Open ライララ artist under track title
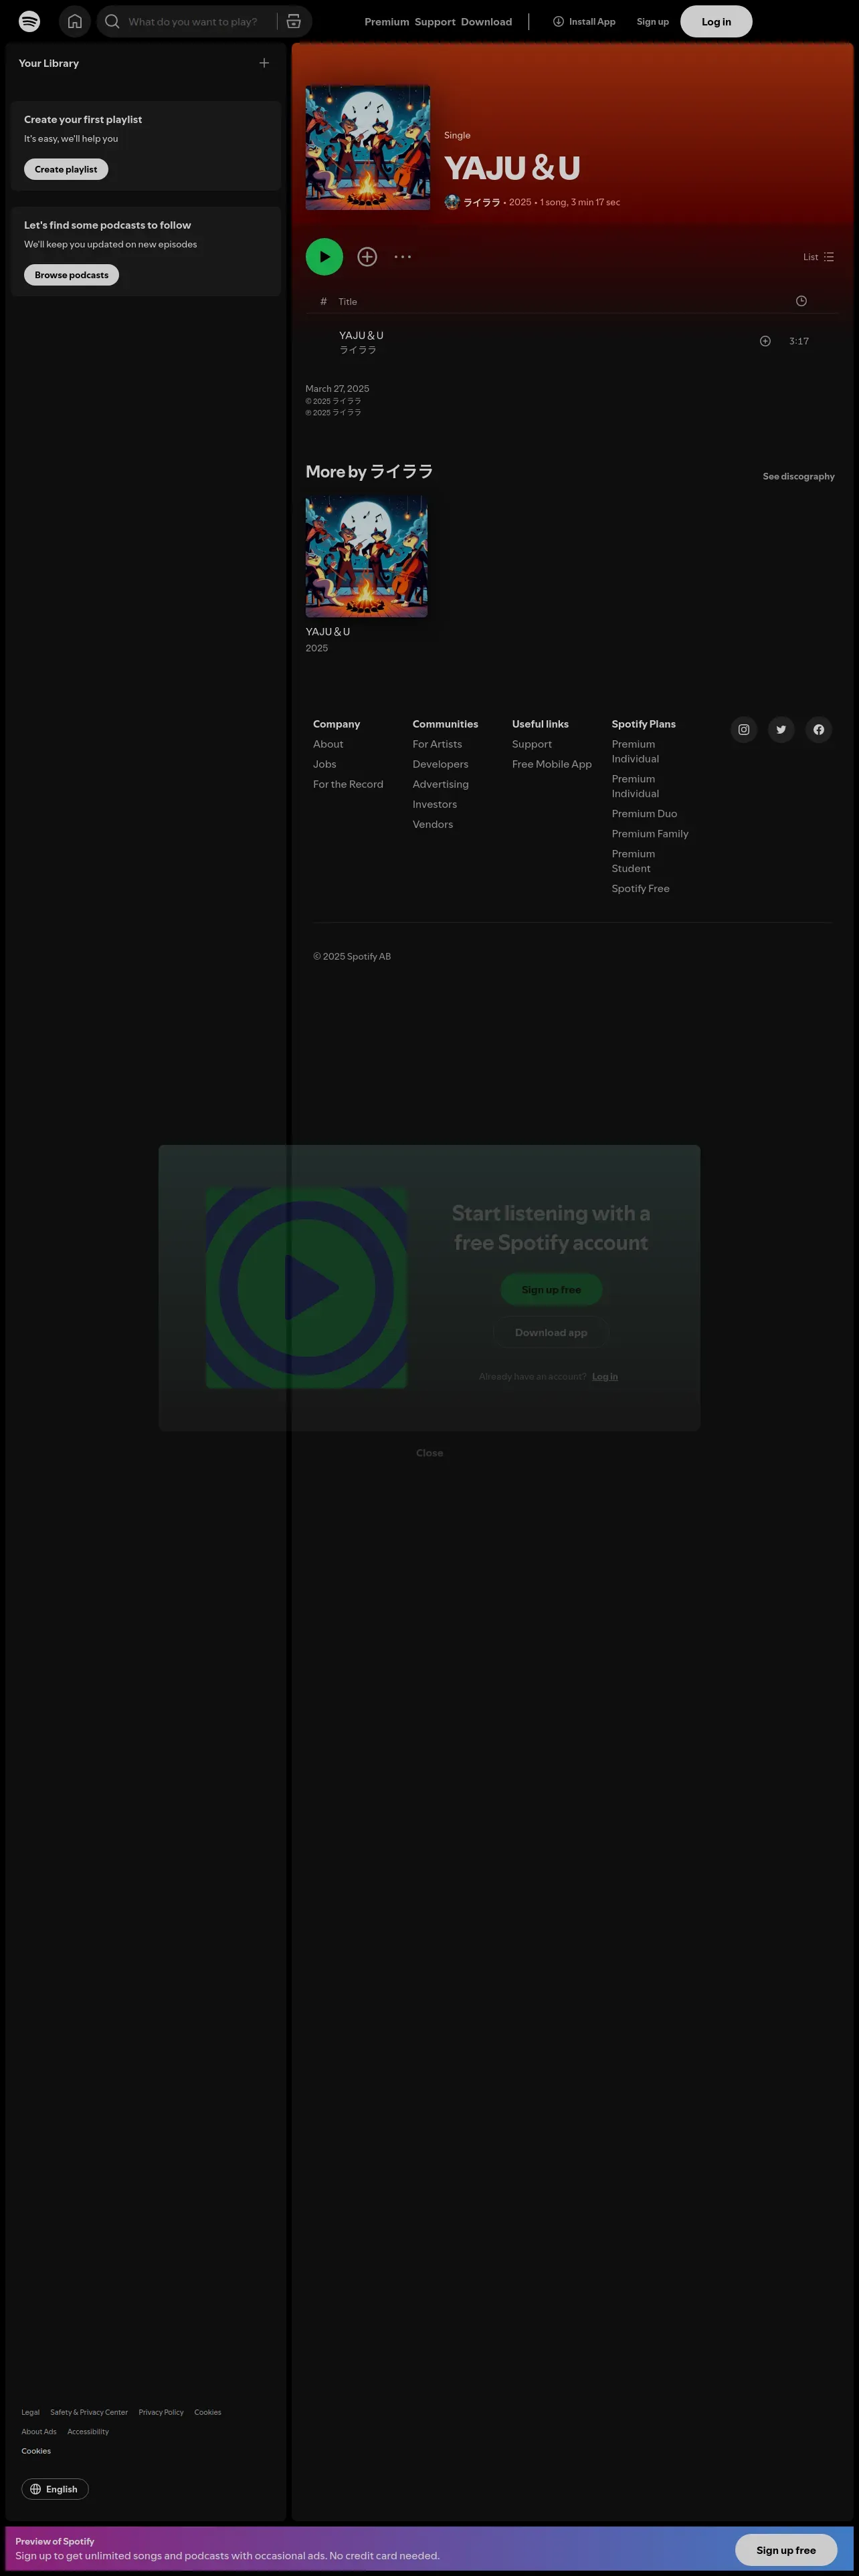 click(358, 350)
